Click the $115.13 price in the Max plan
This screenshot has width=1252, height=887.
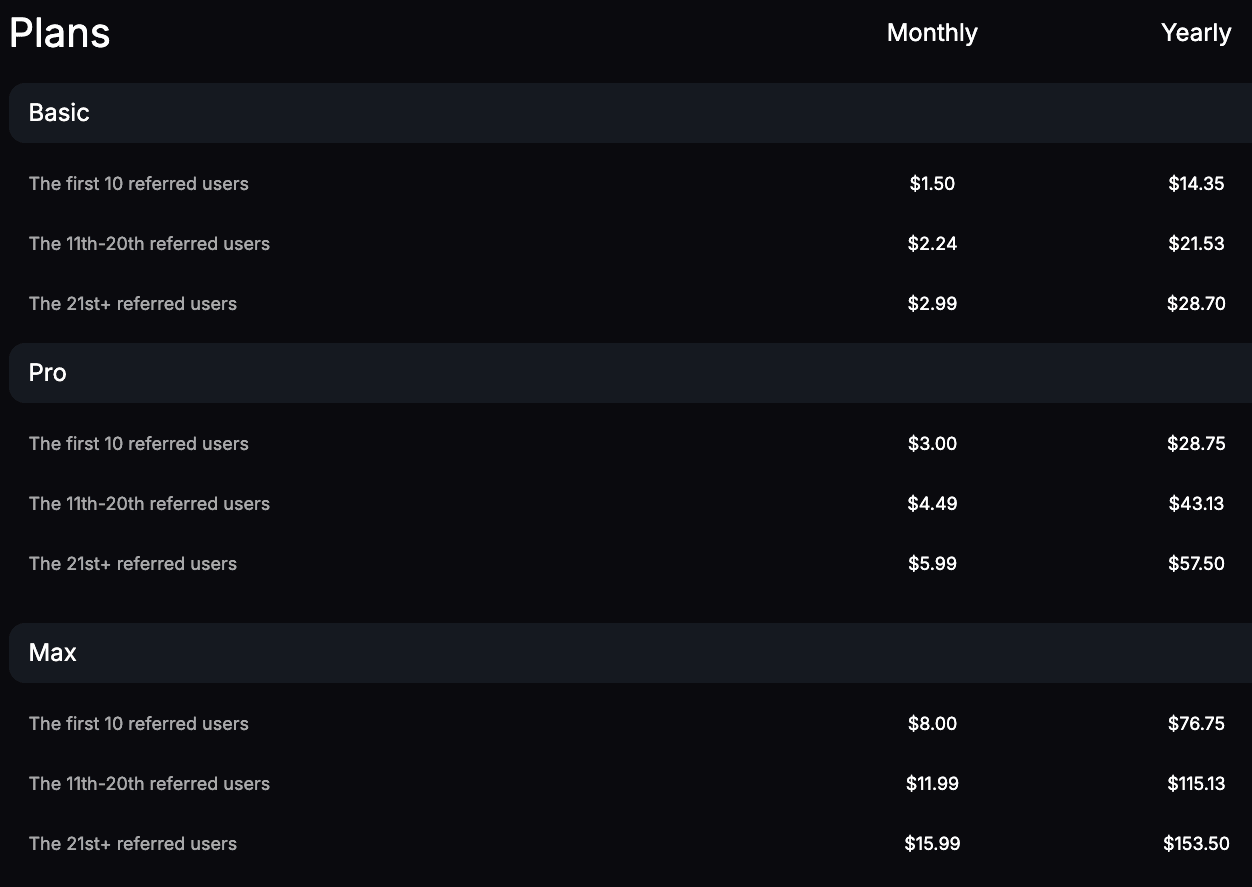tap(1196, 783)
